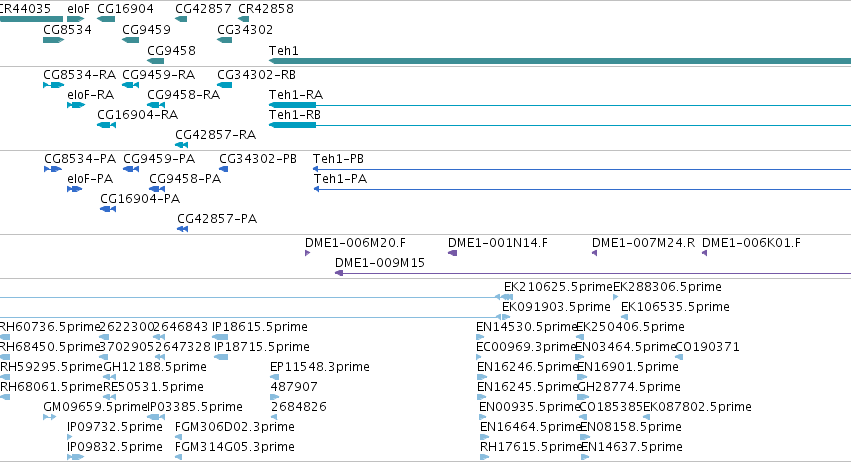The height and width of the screenshot is (462, 851).
Task: Click the IP18615.5prime label
Action: (260, 327)
